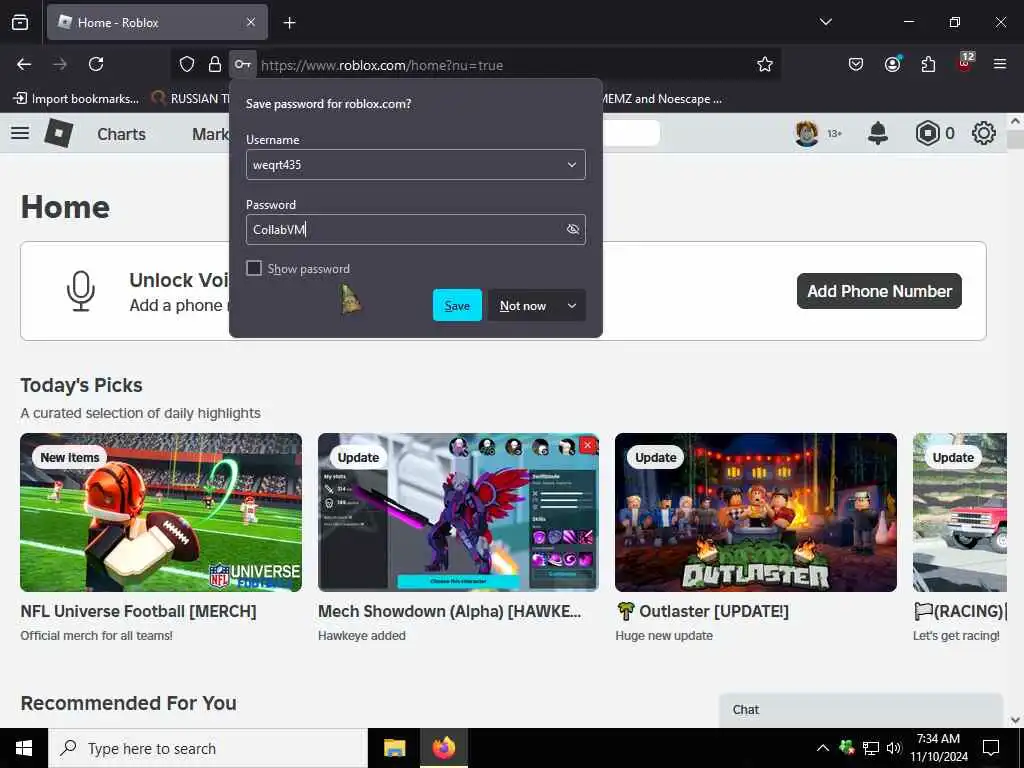Open Outlaster game thumbnail
Image resolution: width=1024 pixels, height=768 pixels.
coord(756,513)
